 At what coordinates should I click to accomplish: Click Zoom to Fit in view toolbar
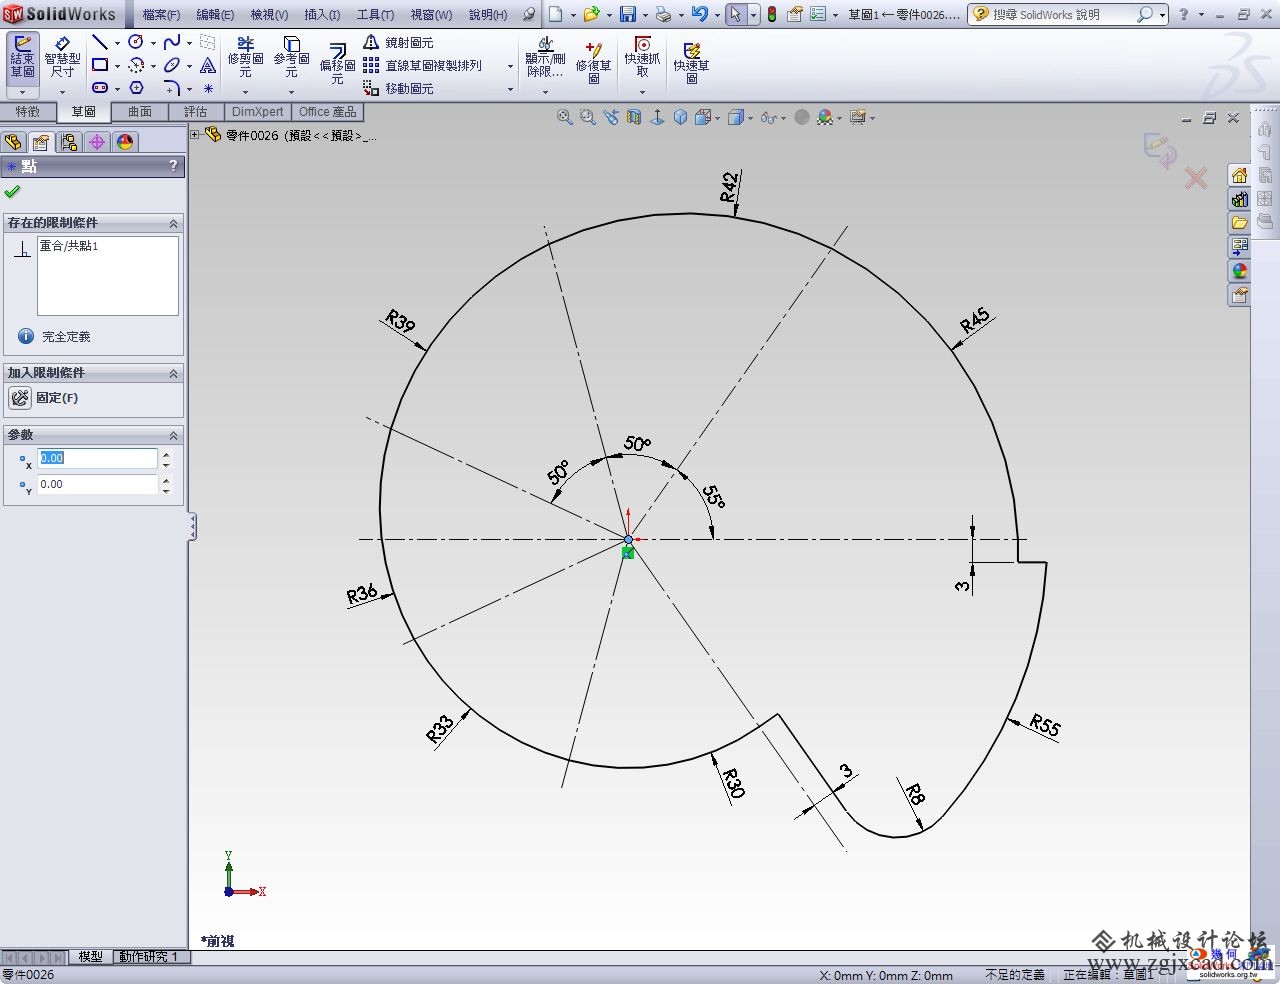click(565, 117)
